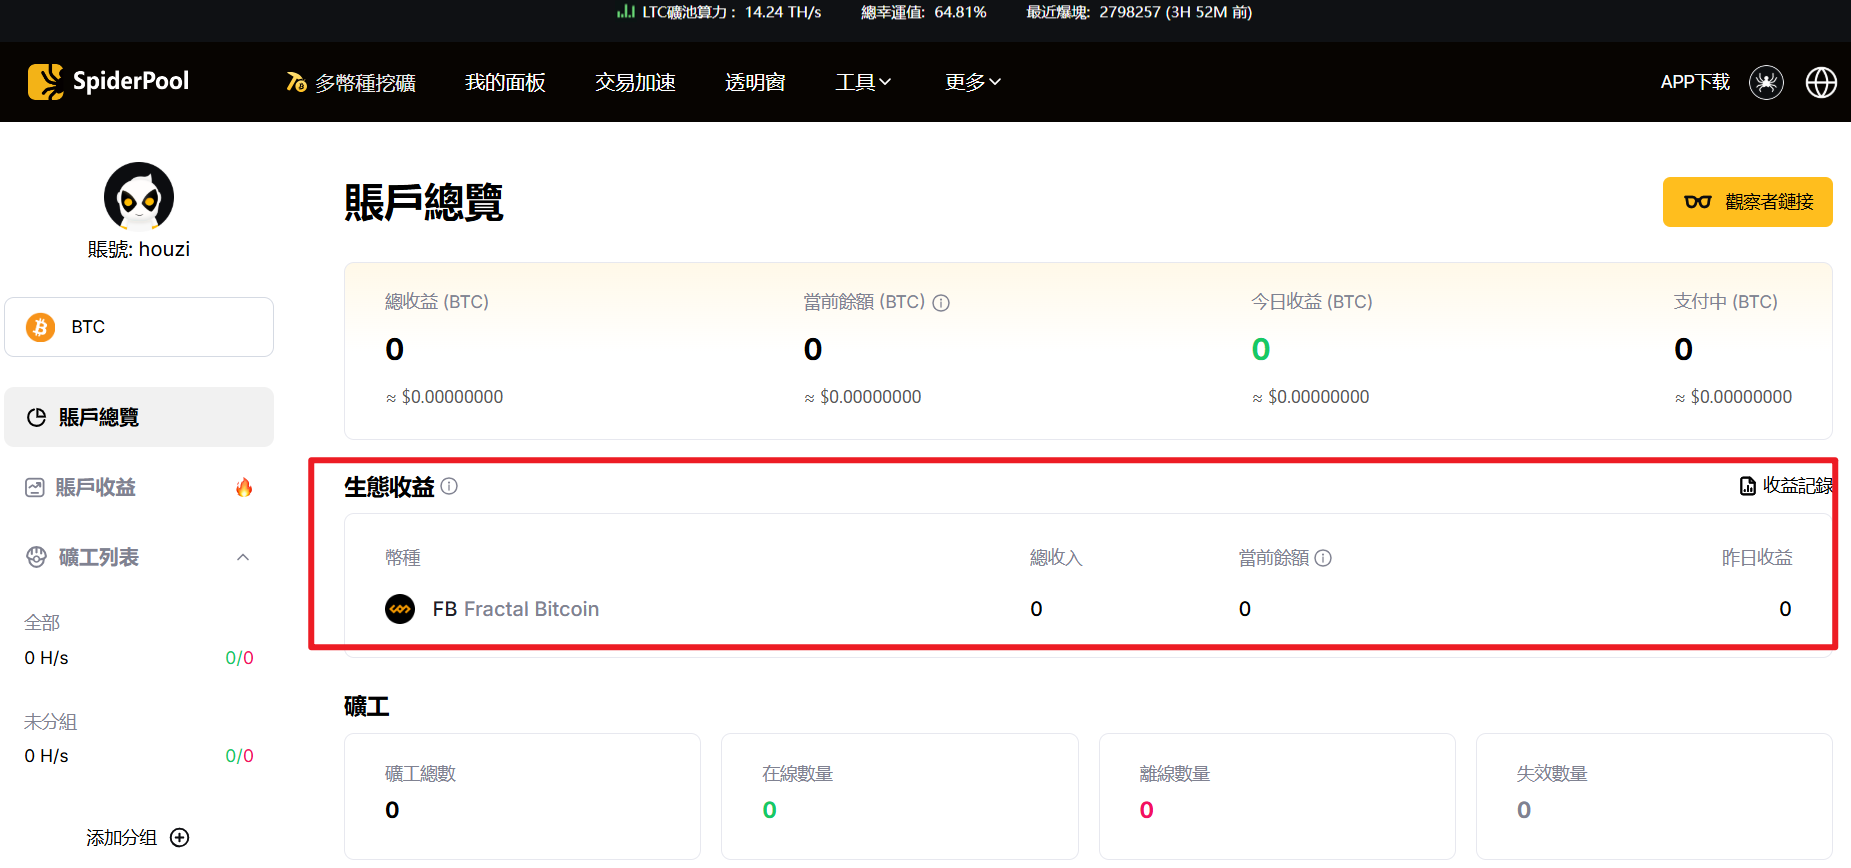The height and width of the screenshot is (868, 1851).
Task: Select 賬戶收益 in the sidebar
Action: (x=95, y=487)
